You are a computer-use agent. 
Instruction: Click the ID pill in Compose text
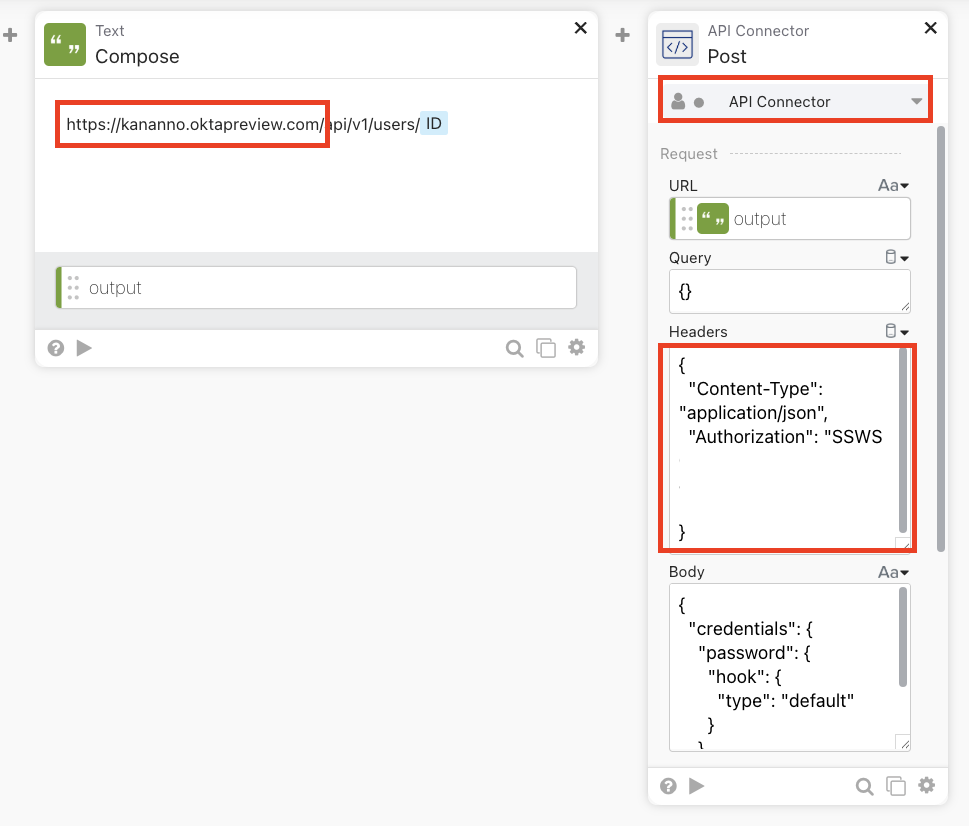coord(434,124)
